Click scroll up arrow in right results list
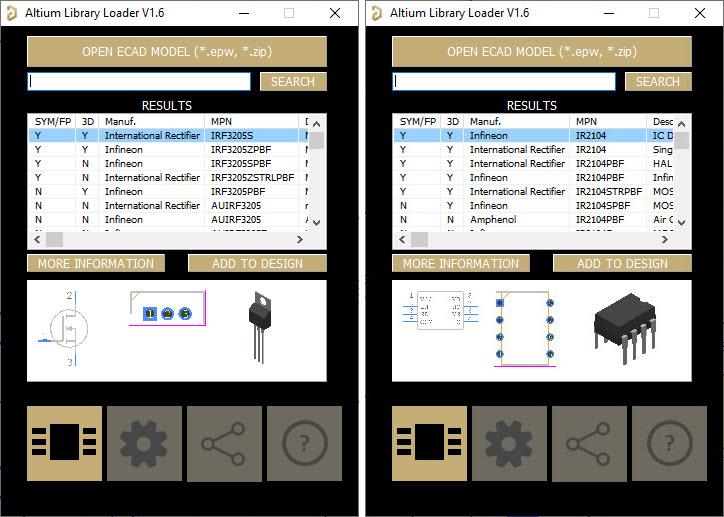The image size is (724, 517). (x=682, y=124)
